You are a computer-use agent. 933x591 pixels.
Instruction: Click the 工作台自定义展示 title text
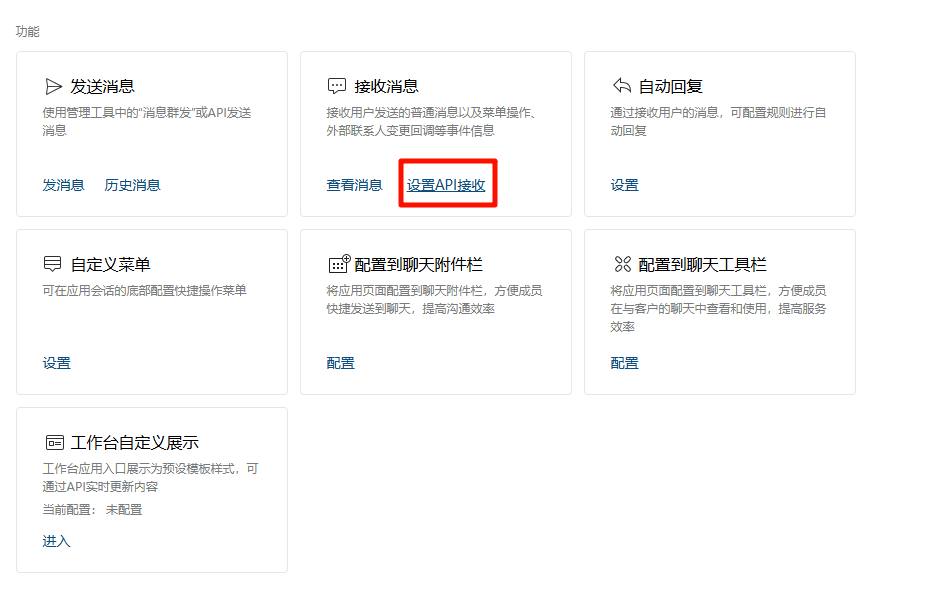pos(135,442)
